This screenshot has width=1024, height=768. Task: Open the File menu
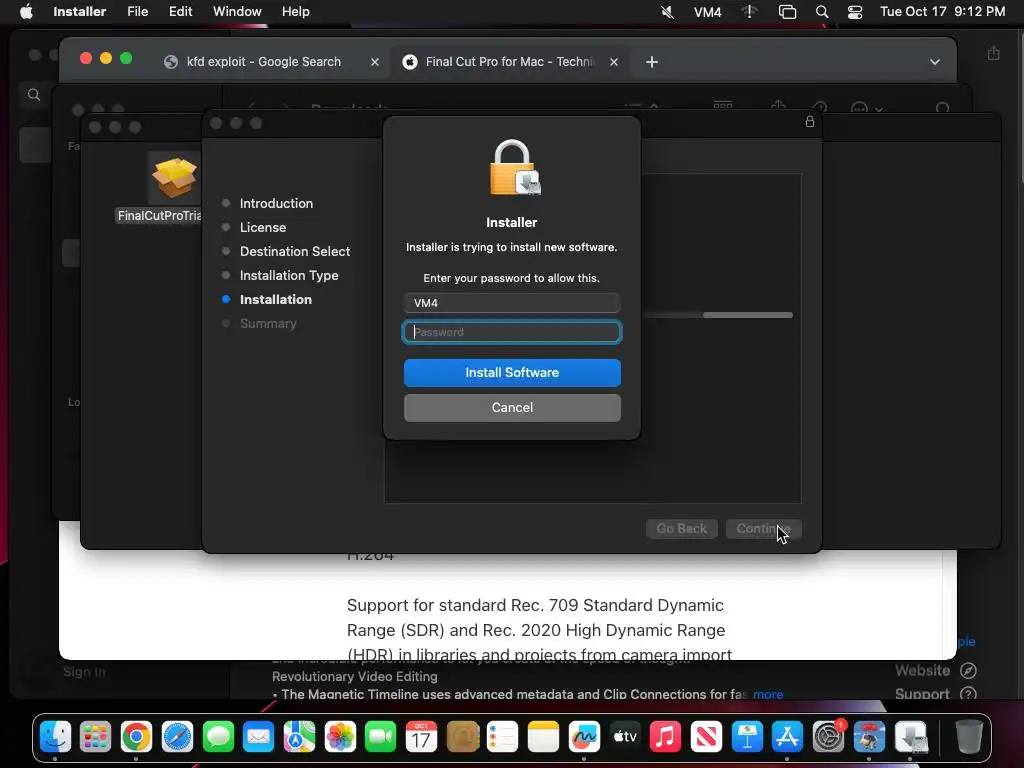137,12
